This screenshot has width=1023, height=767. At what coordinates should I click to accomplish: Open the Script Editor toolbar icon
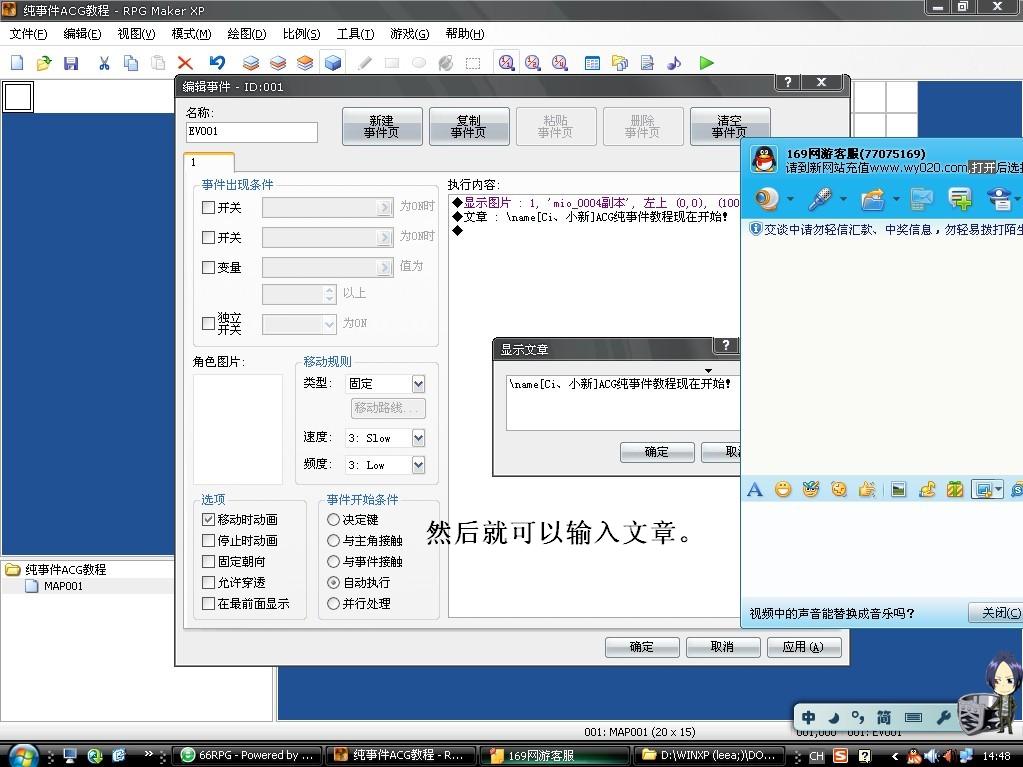coord(647,63)
